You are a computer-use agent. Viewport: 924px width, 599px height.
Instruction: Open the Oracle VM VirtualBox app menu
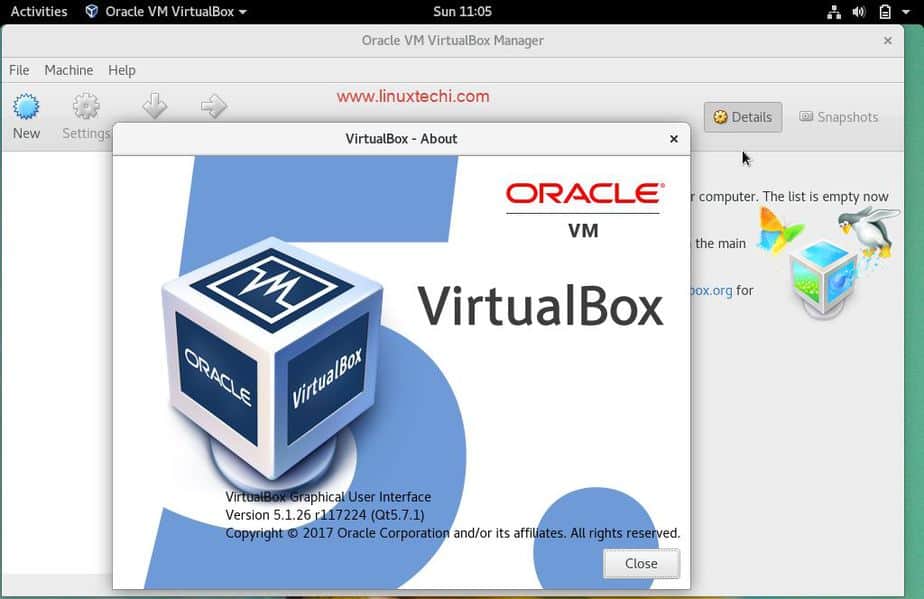[x=166, y=11]
